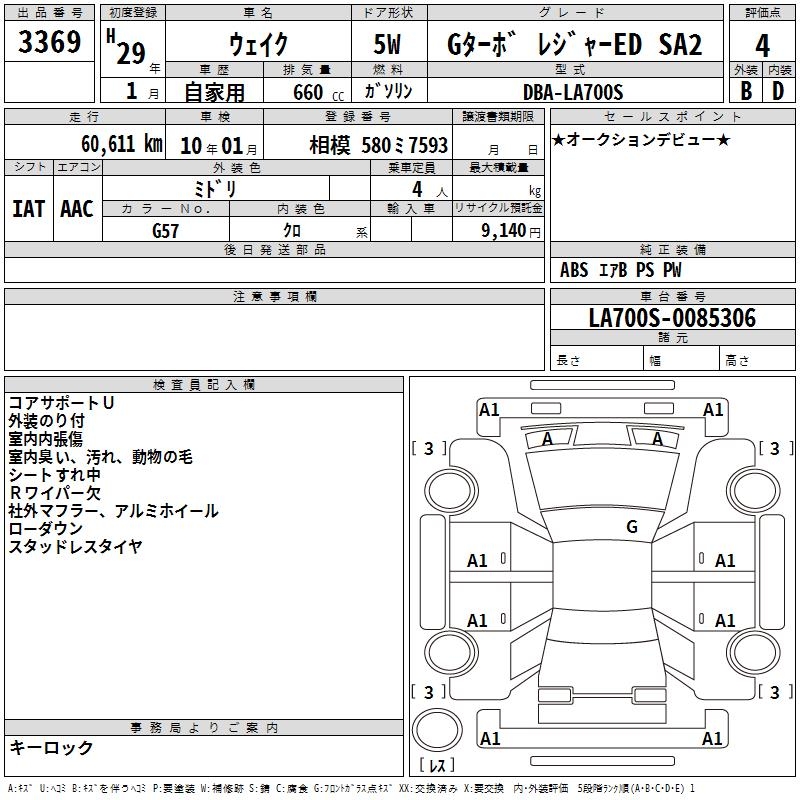
Task: Select the model code DBA-LA700S
Action: [x=572, y=92]
